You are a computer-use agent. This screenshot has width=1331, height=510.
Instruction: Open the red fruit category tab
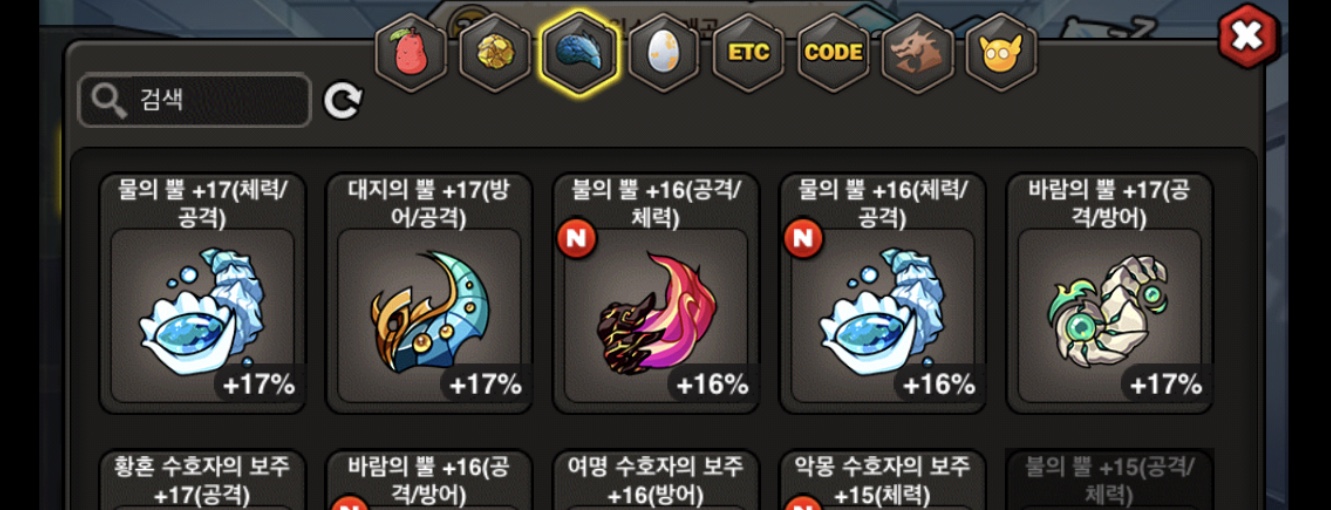pos(411,52)
